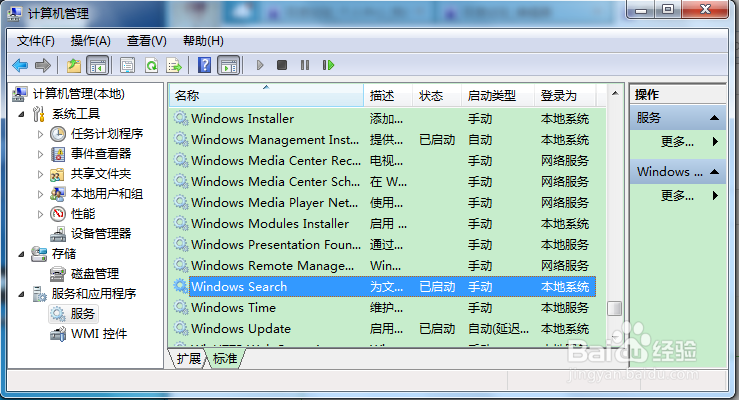Switch to the 扩展 tab
The height and width of the screenshot is (400, 739).
coord(189,359)
